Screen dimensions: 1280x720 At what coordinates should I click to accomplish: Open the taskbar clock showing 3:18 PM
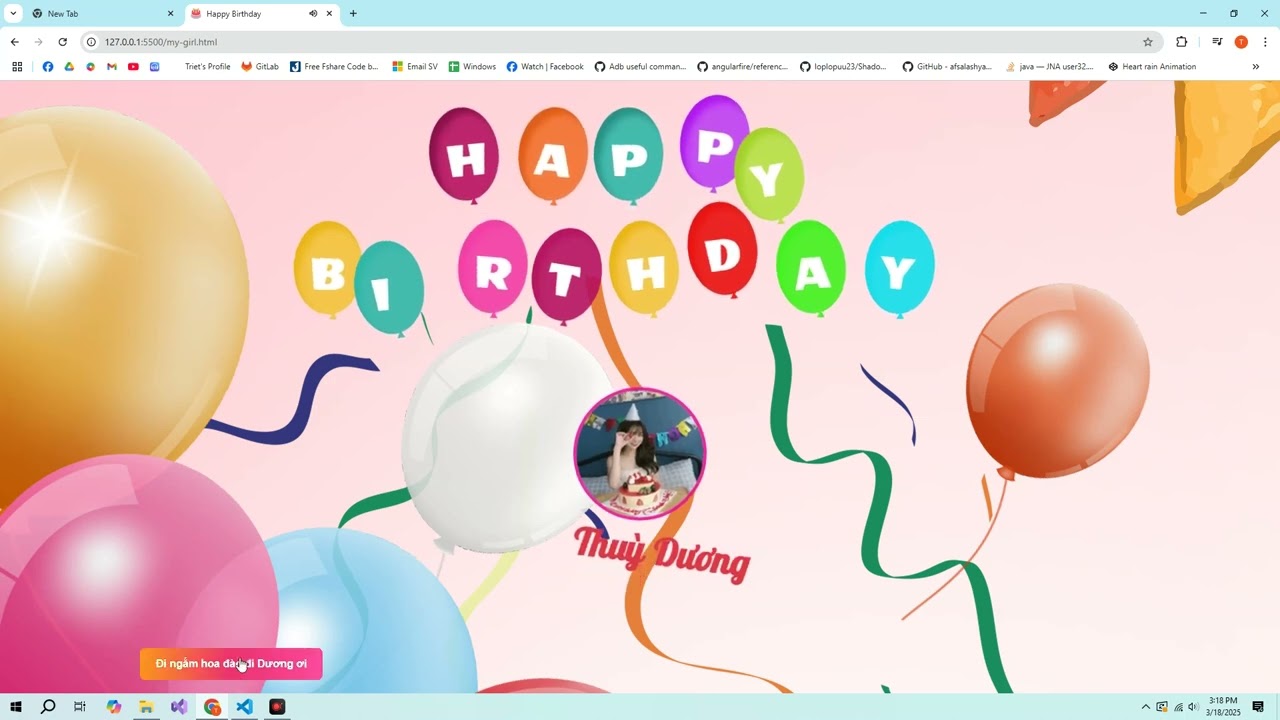pos(1223,707)
